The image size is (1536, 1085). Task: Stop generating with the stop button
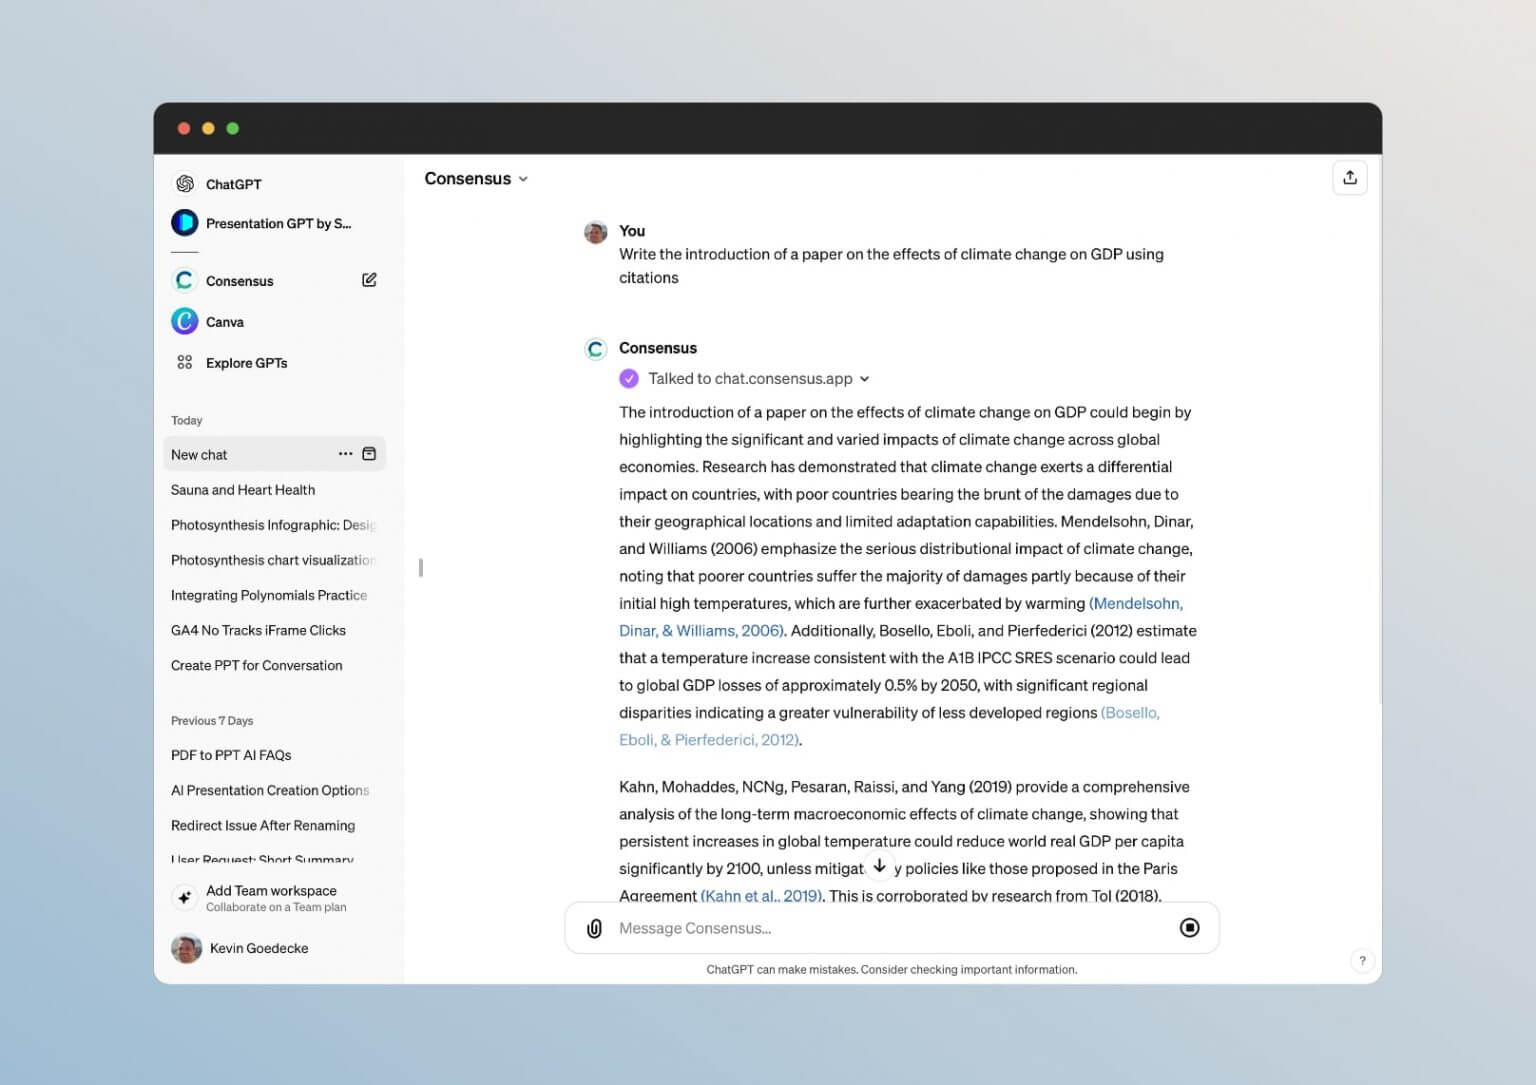pyautogui.click(x=1189, y=928)
